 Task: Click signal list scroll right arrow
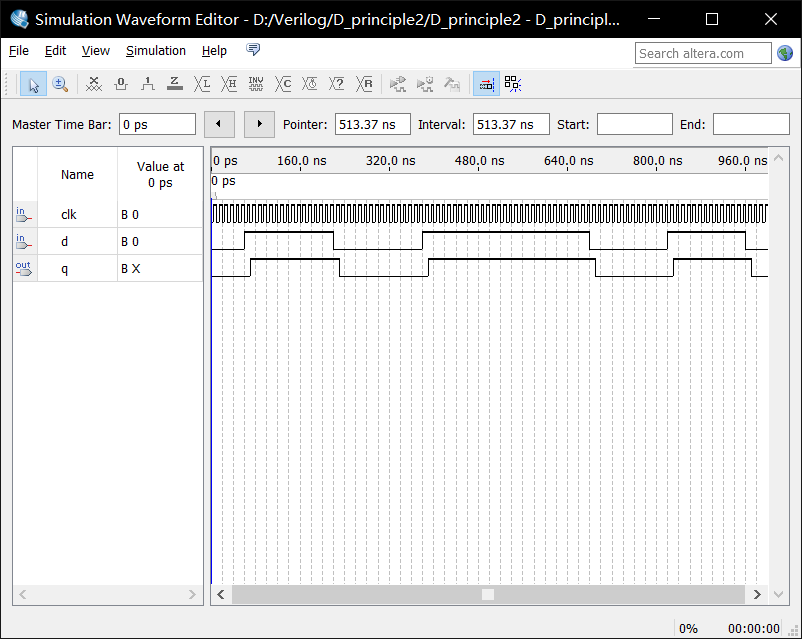click(192, 594)
